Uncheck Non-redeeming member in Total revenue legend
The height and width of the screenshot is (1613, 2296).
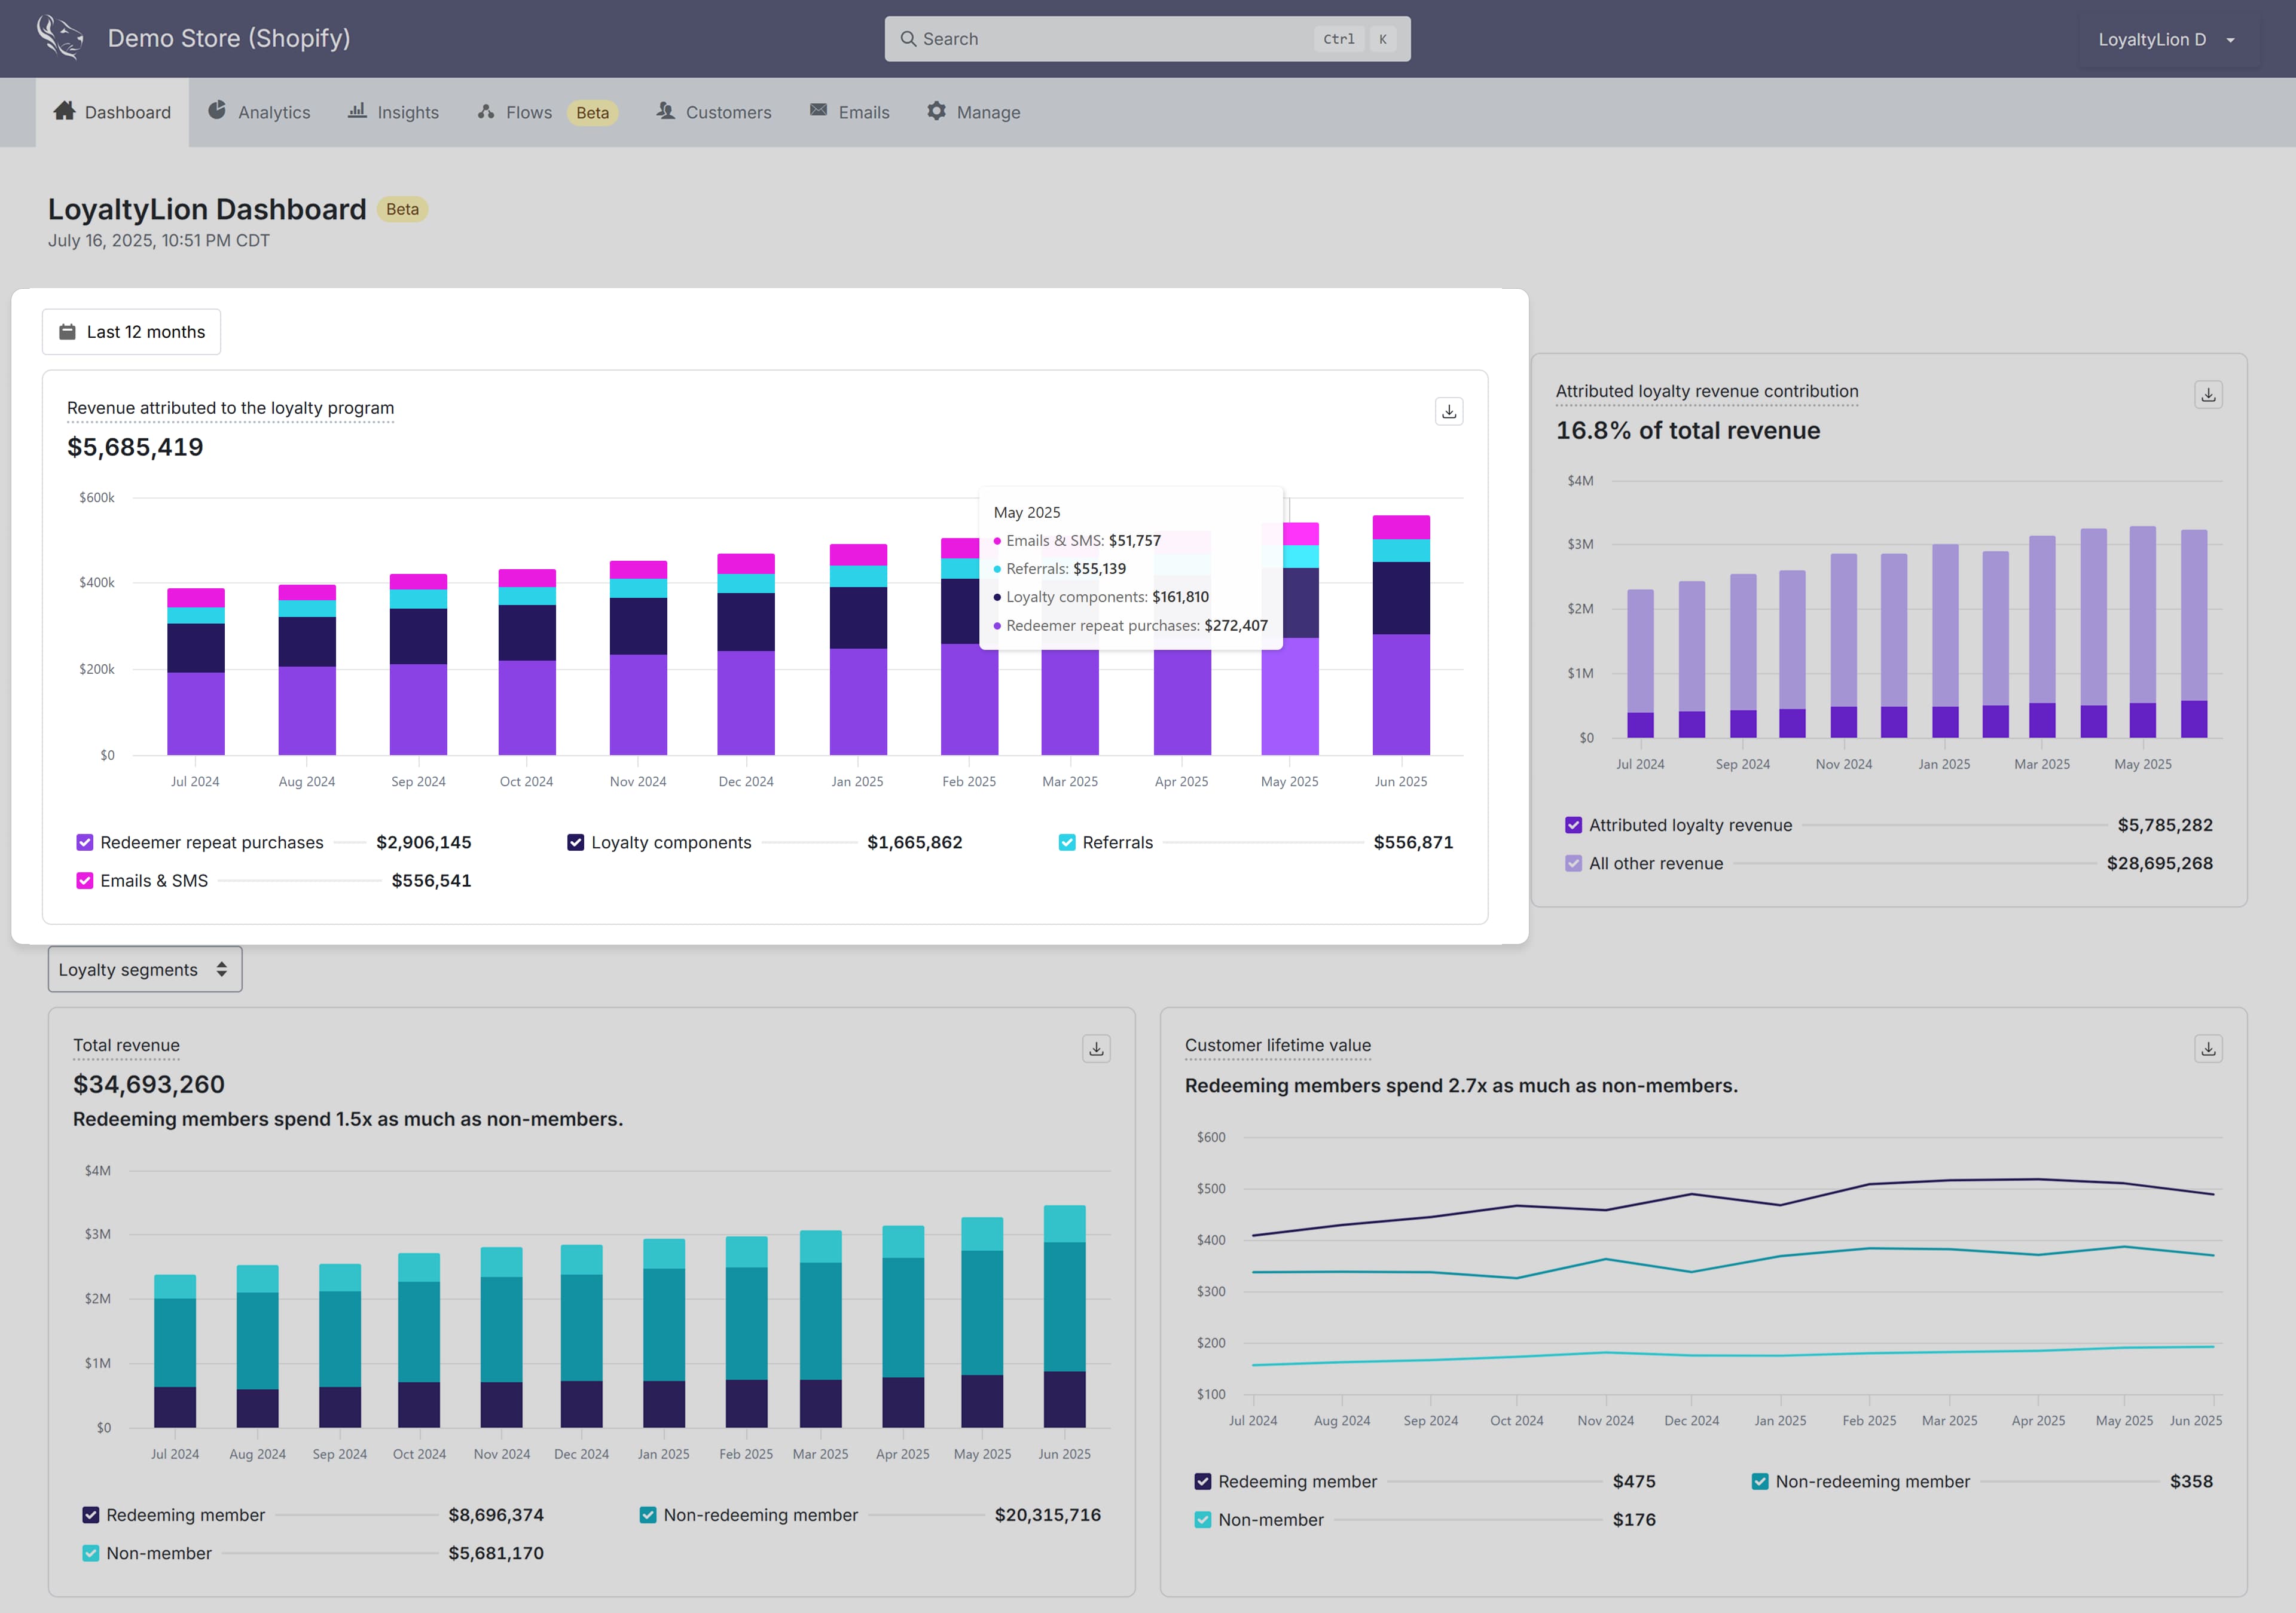[648, 1515]
